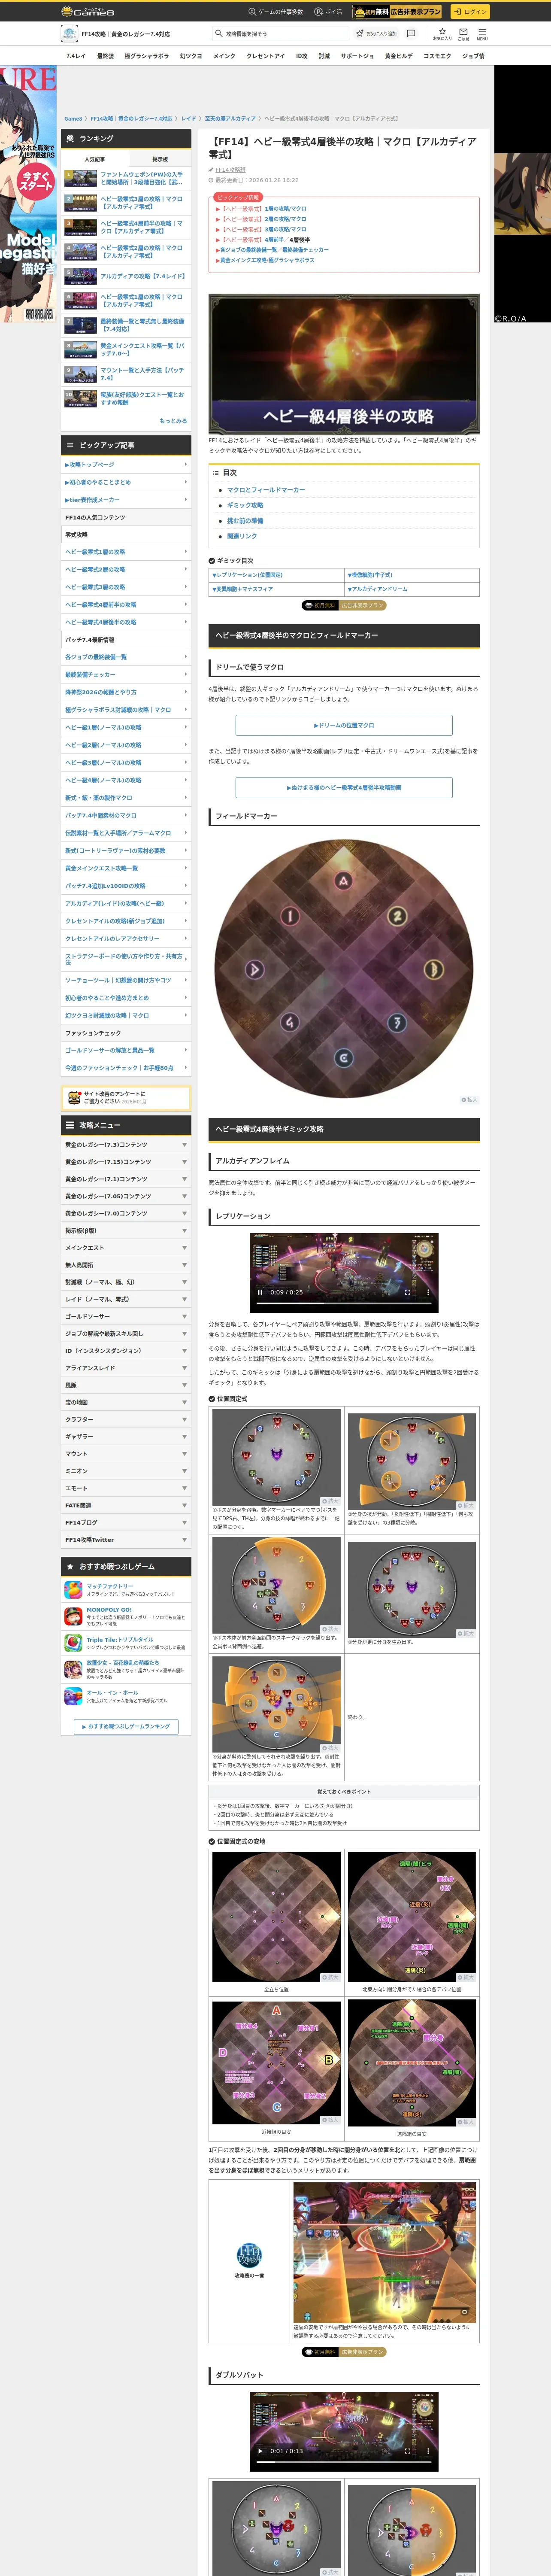This screenshot has width=551, height=2576.
Task: Click the 放置少女 game icon
Action: tap(73, 1670)
